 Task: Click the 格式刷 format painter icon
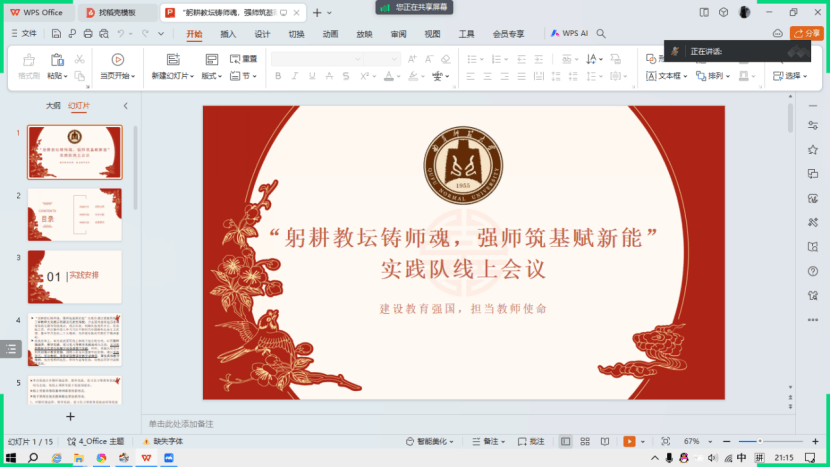29,60
